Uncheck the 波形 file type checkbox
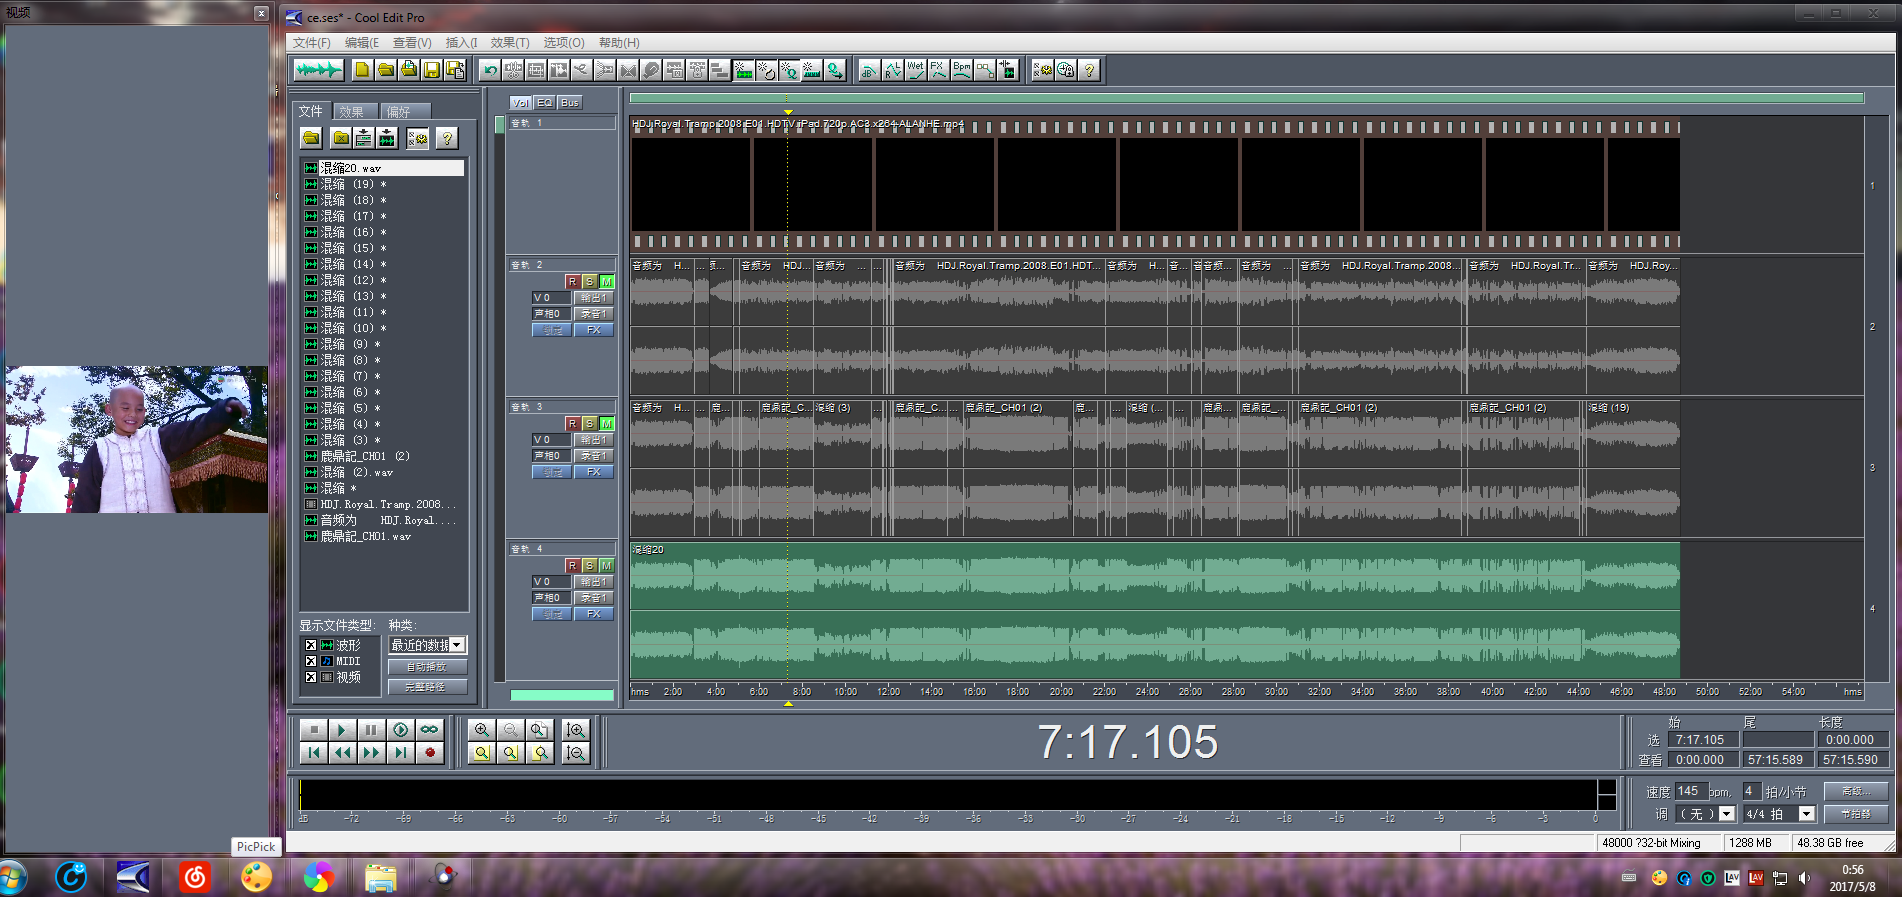Viewport: 1902px width, 897px height. pyautogui.click(x=311, y=646)
